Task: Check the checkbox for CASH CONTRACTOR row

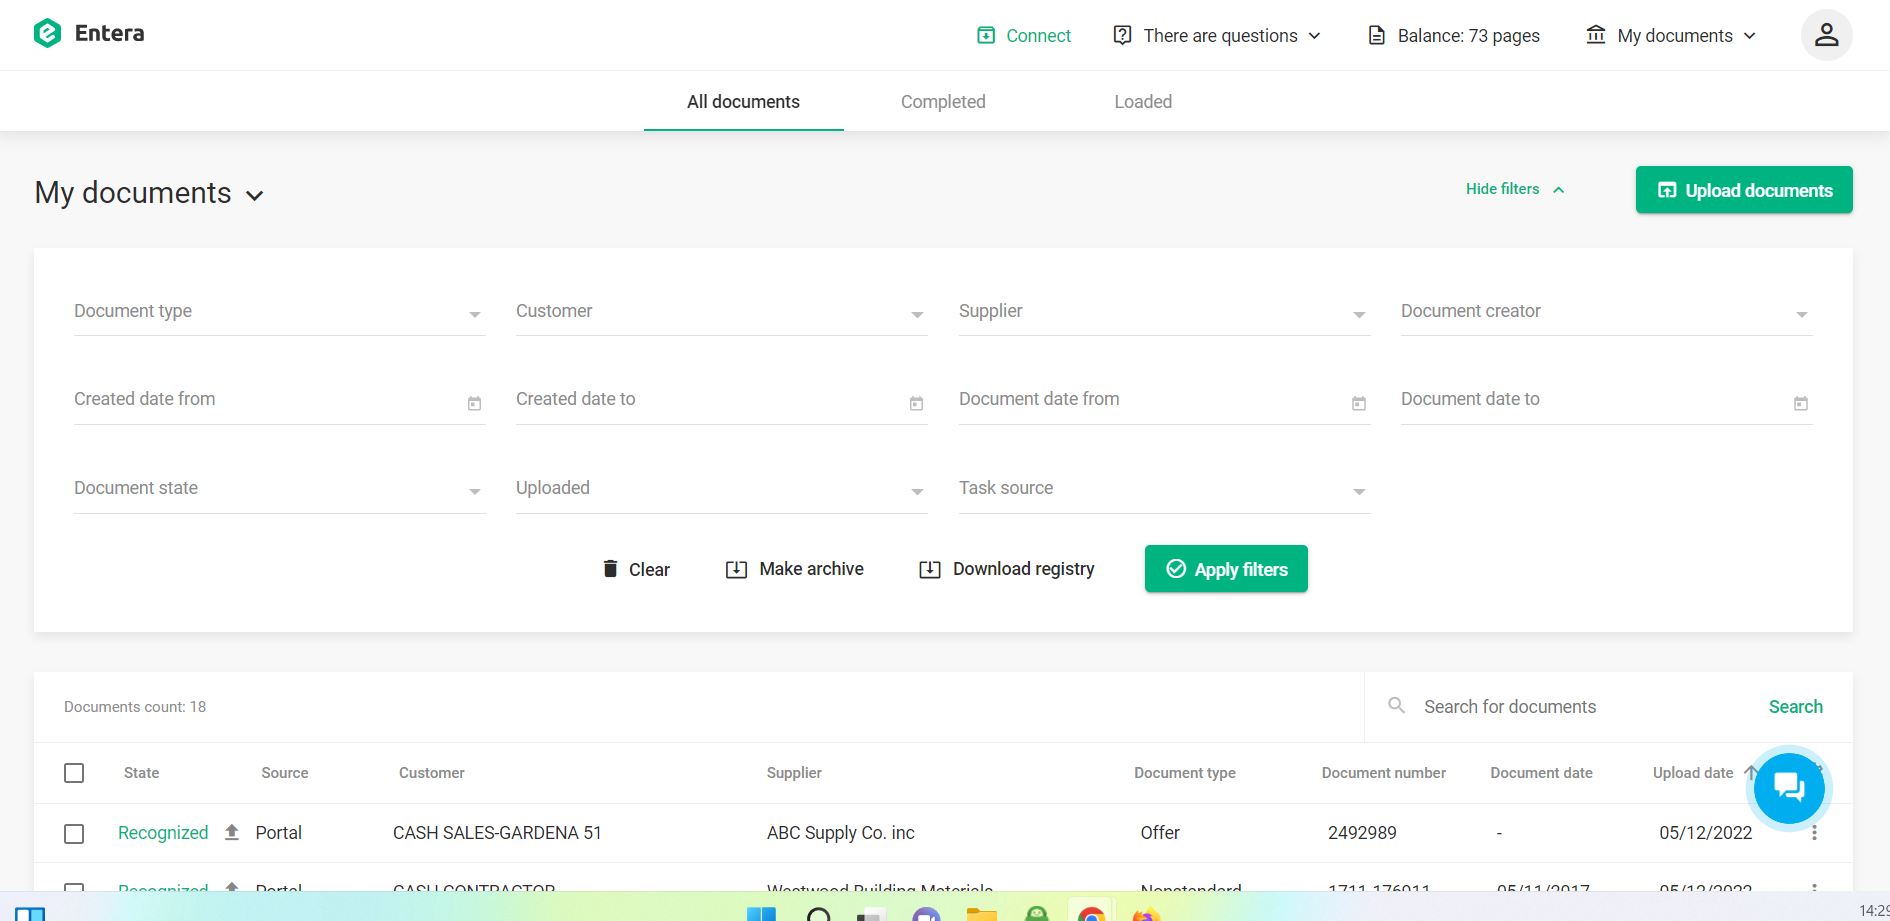Action: pyautogui.click(x=74, y=891)
